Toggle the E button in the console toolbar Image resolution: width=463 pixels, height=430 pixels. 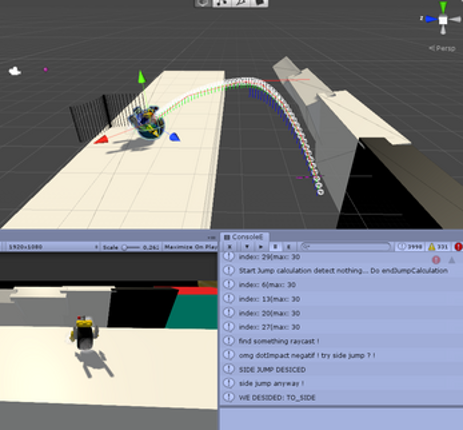tap(289, 247)
